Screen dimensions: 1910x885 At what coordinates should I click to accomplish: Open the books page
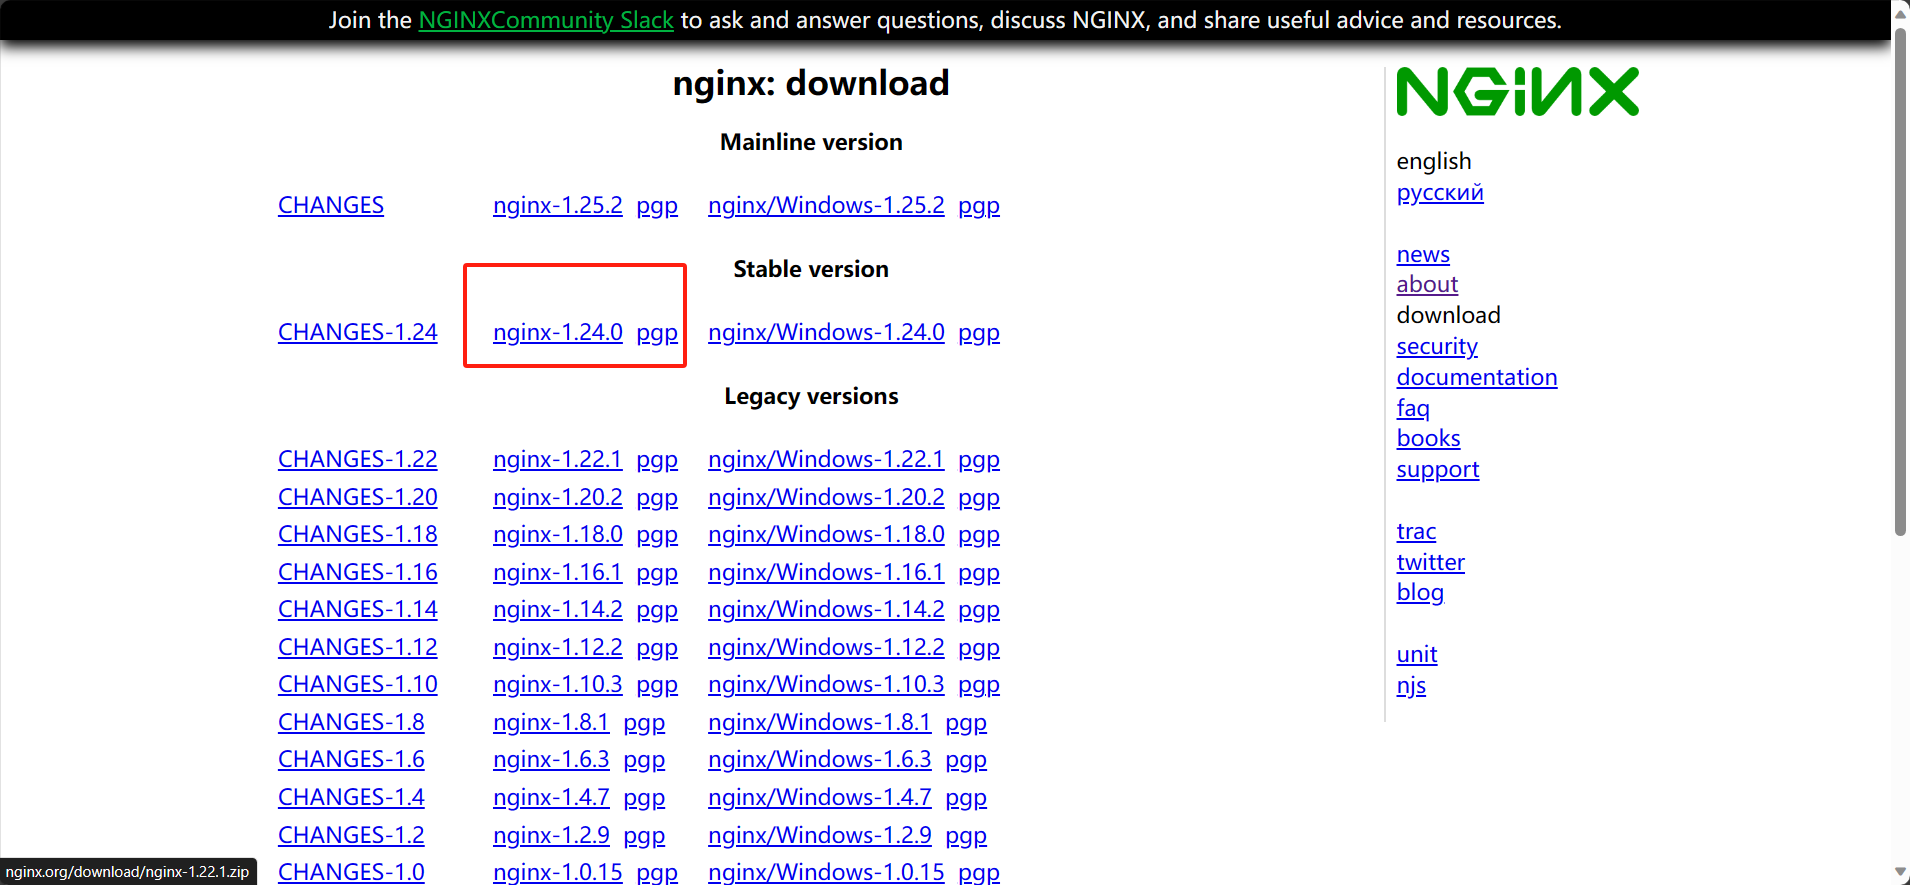pos(1428,438)
